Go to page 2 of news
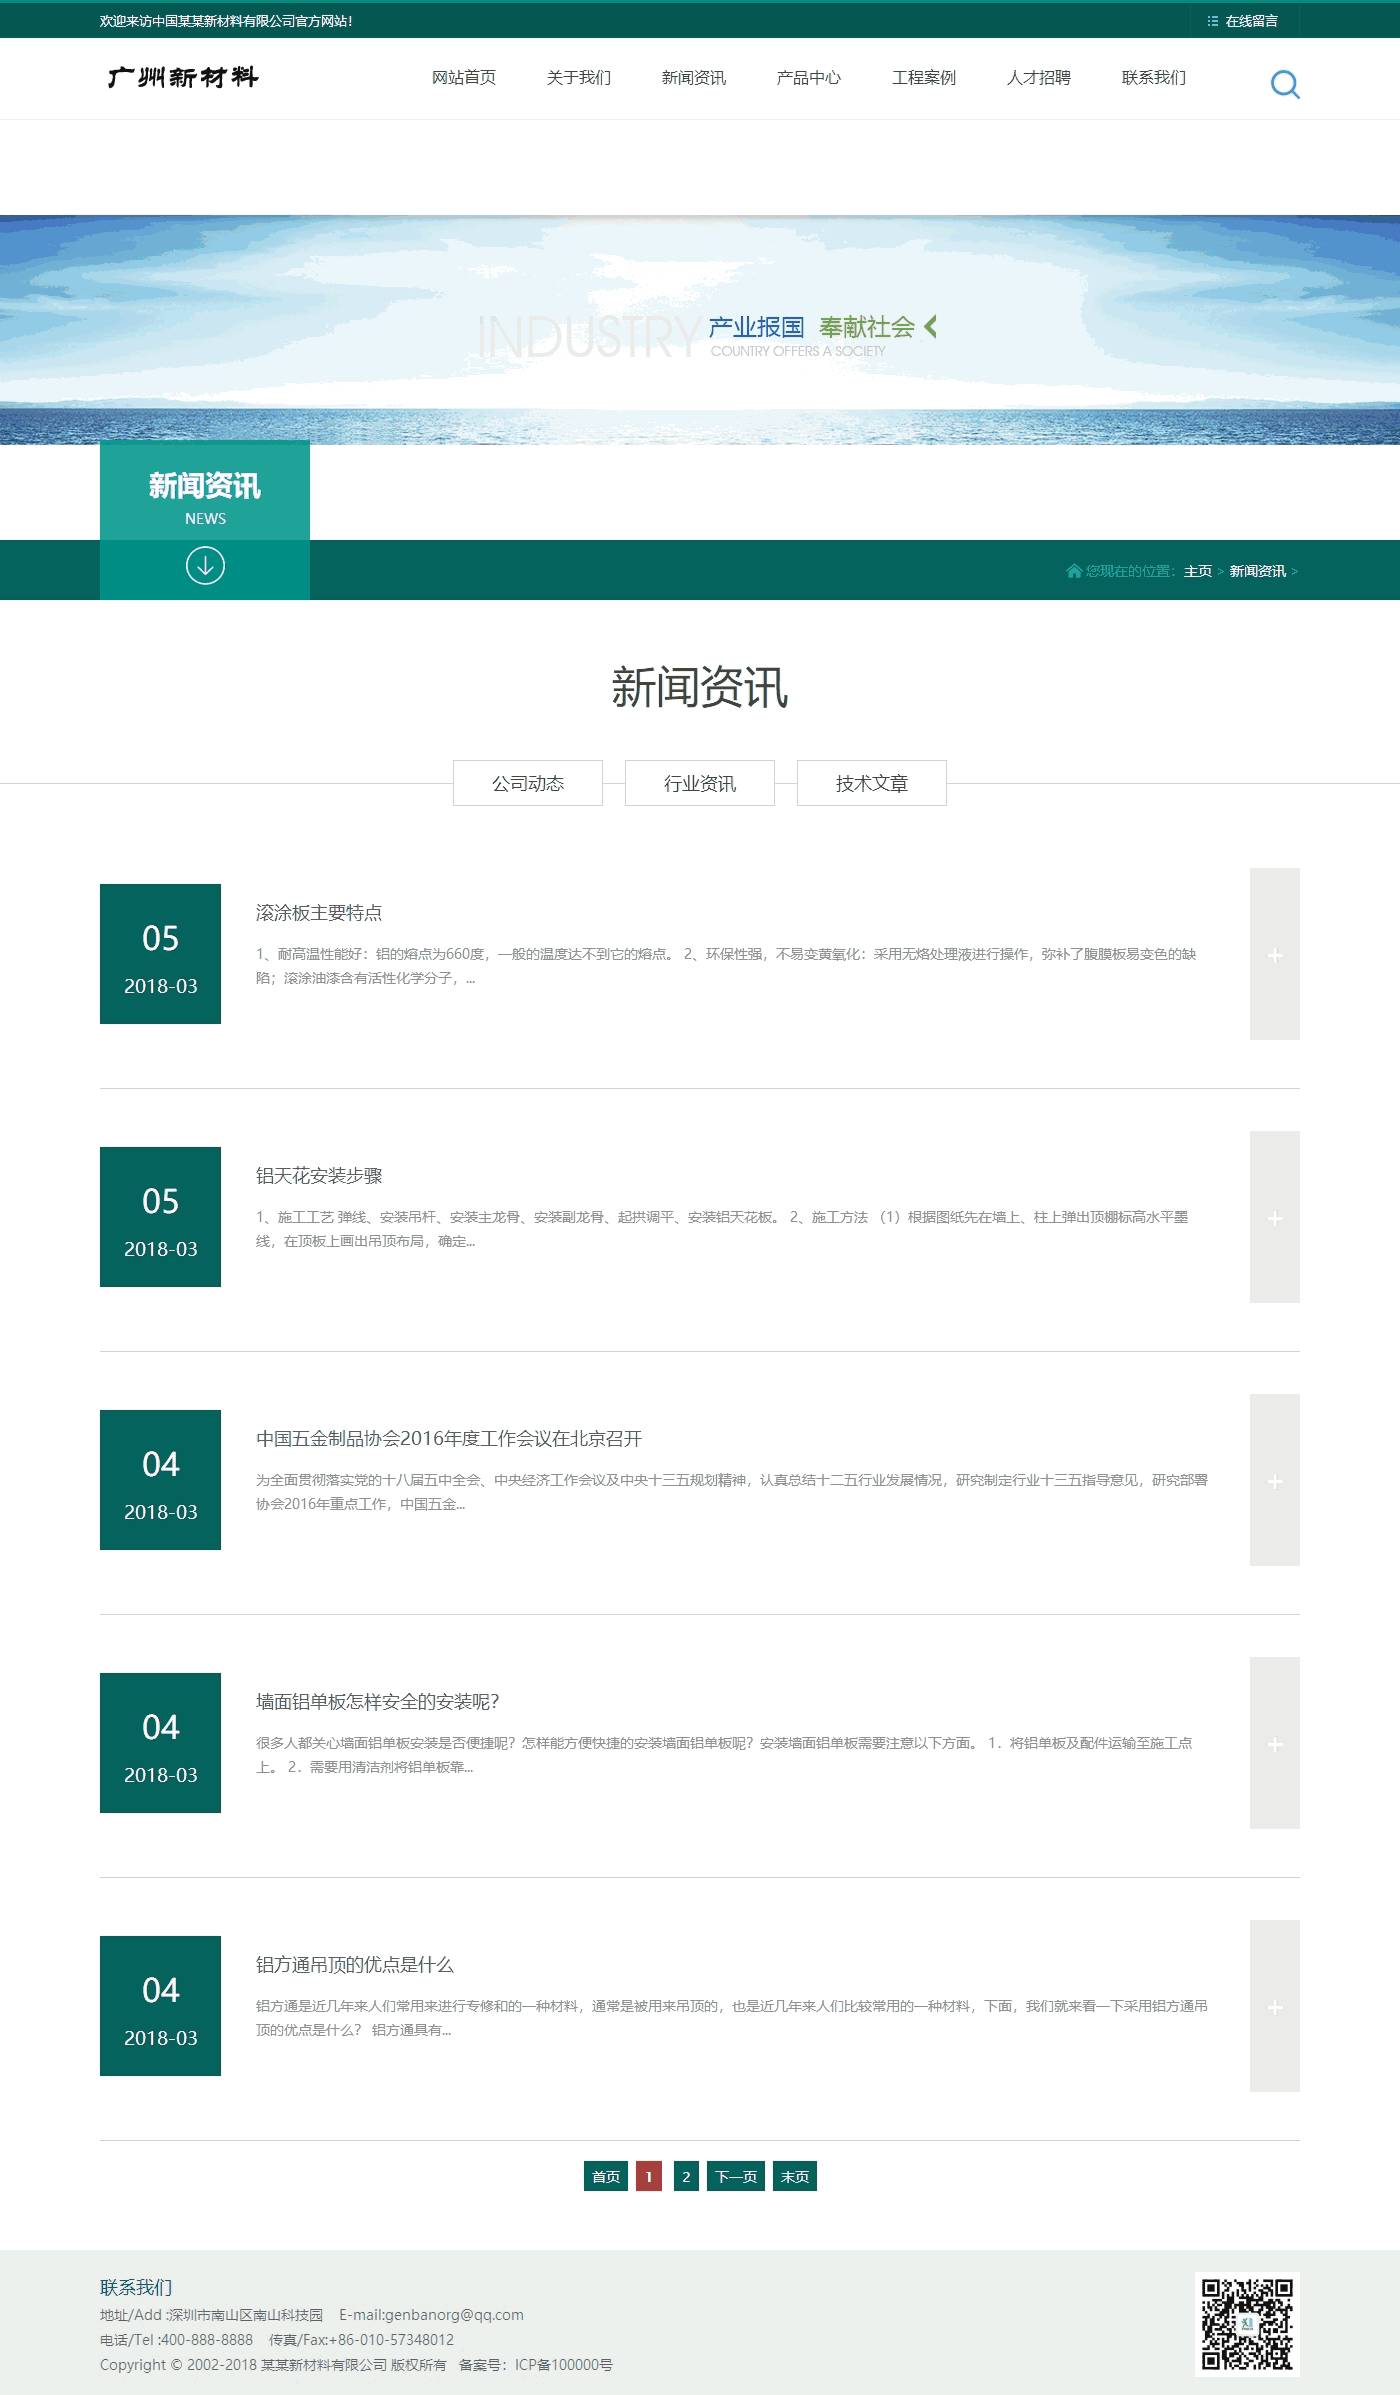1400x2395 pixels. click(x=686, y=2176)
